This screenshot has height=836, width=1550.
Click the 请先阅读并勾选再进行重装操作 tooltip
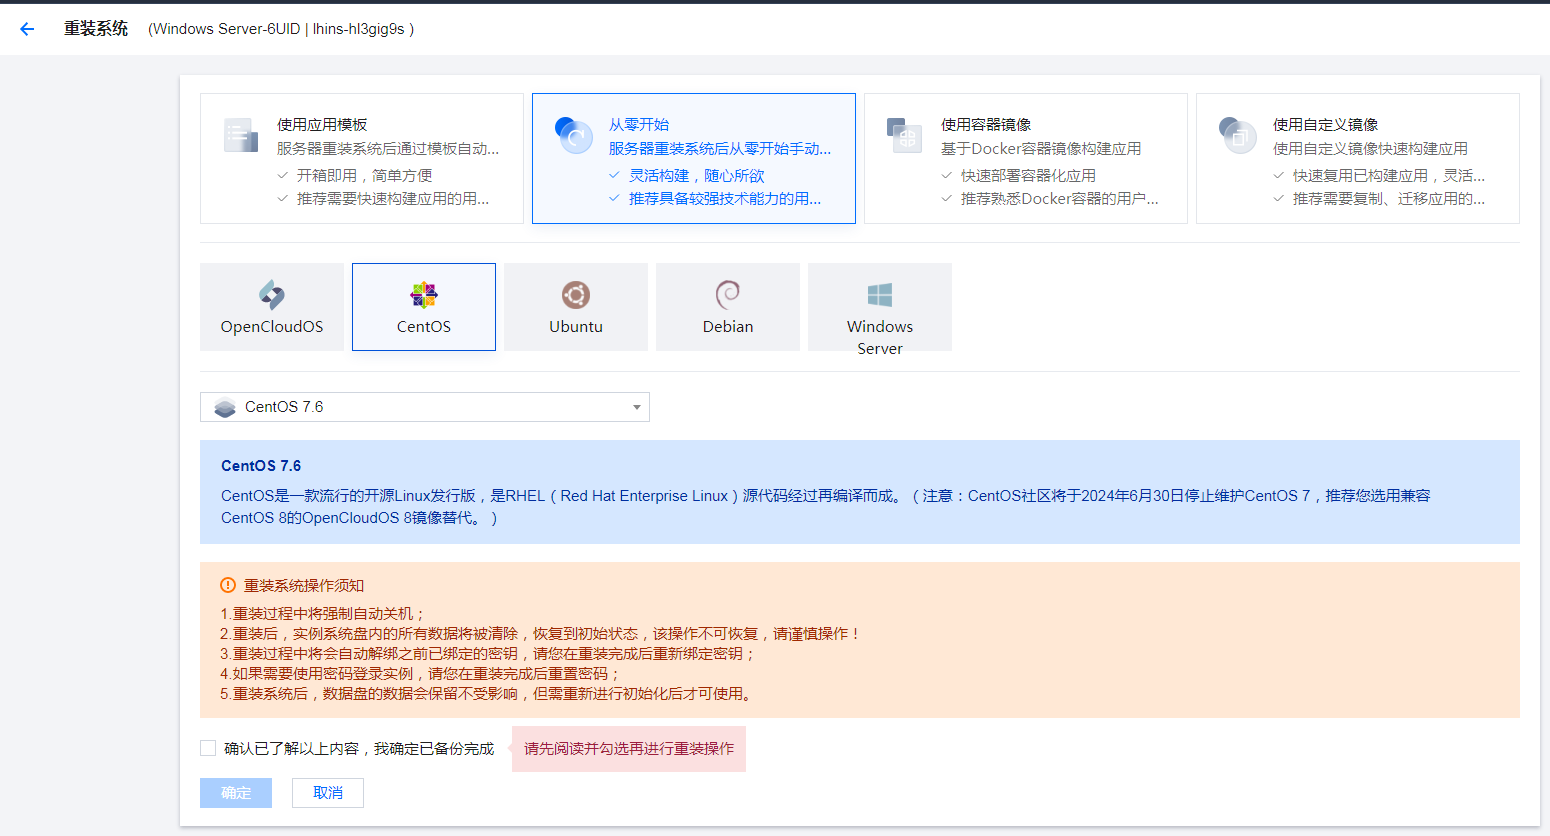(629, 749)
